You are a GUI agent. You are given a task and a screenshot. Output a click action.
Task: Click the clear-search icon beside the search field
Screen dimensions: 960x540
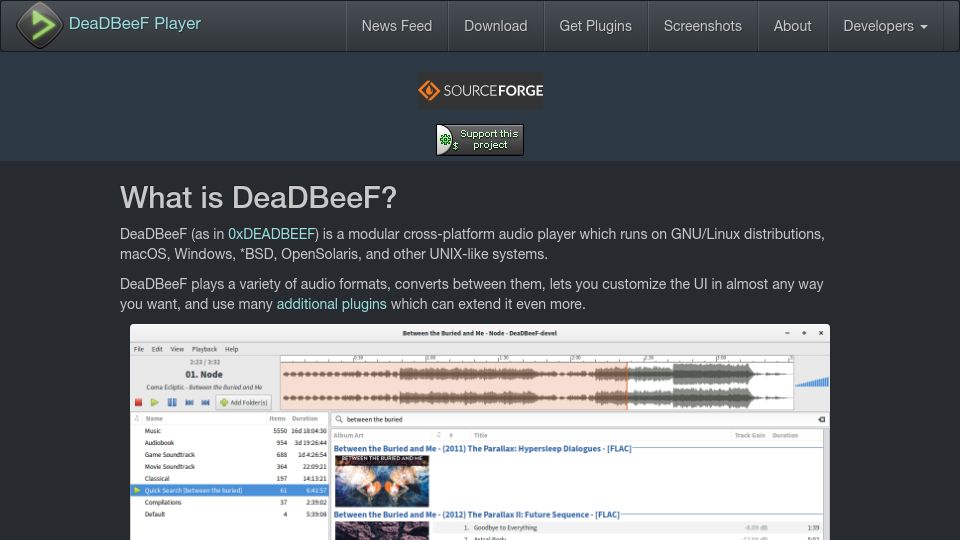822,419
